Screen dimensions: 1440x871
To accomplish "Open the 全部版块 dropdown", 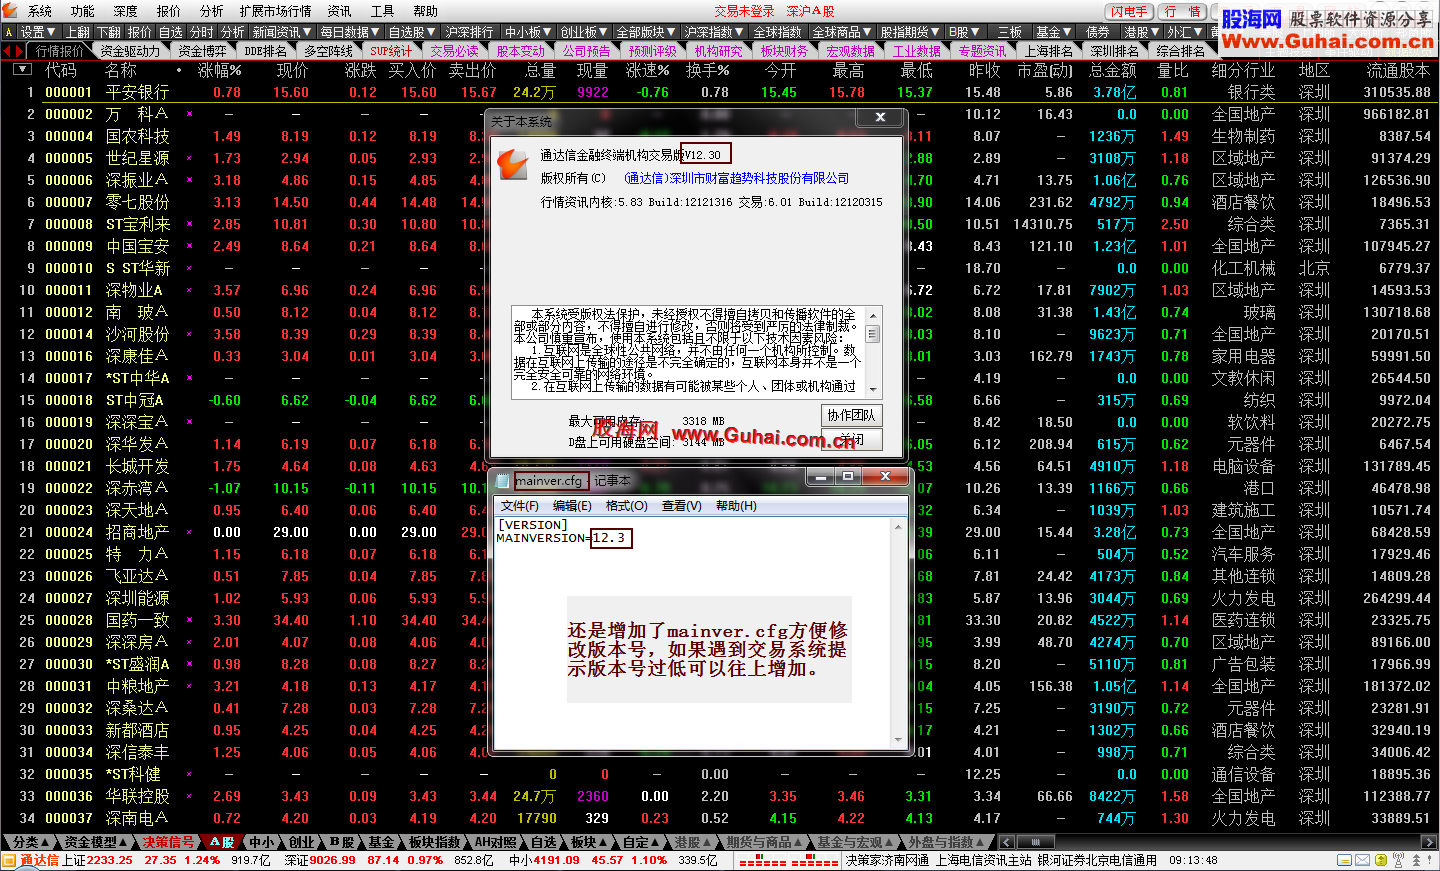I will click(646, 32).
